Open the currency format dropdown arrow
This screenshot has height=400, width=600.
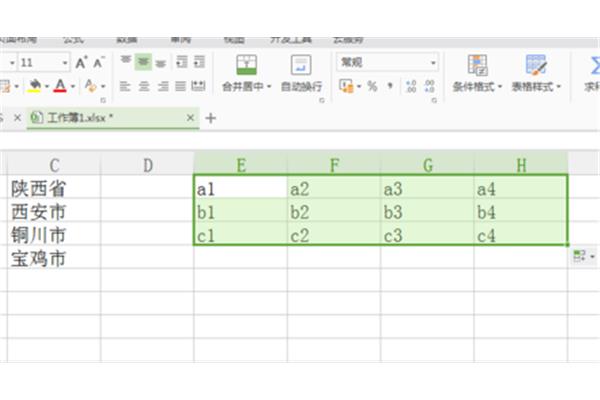(x=359, y=87)
